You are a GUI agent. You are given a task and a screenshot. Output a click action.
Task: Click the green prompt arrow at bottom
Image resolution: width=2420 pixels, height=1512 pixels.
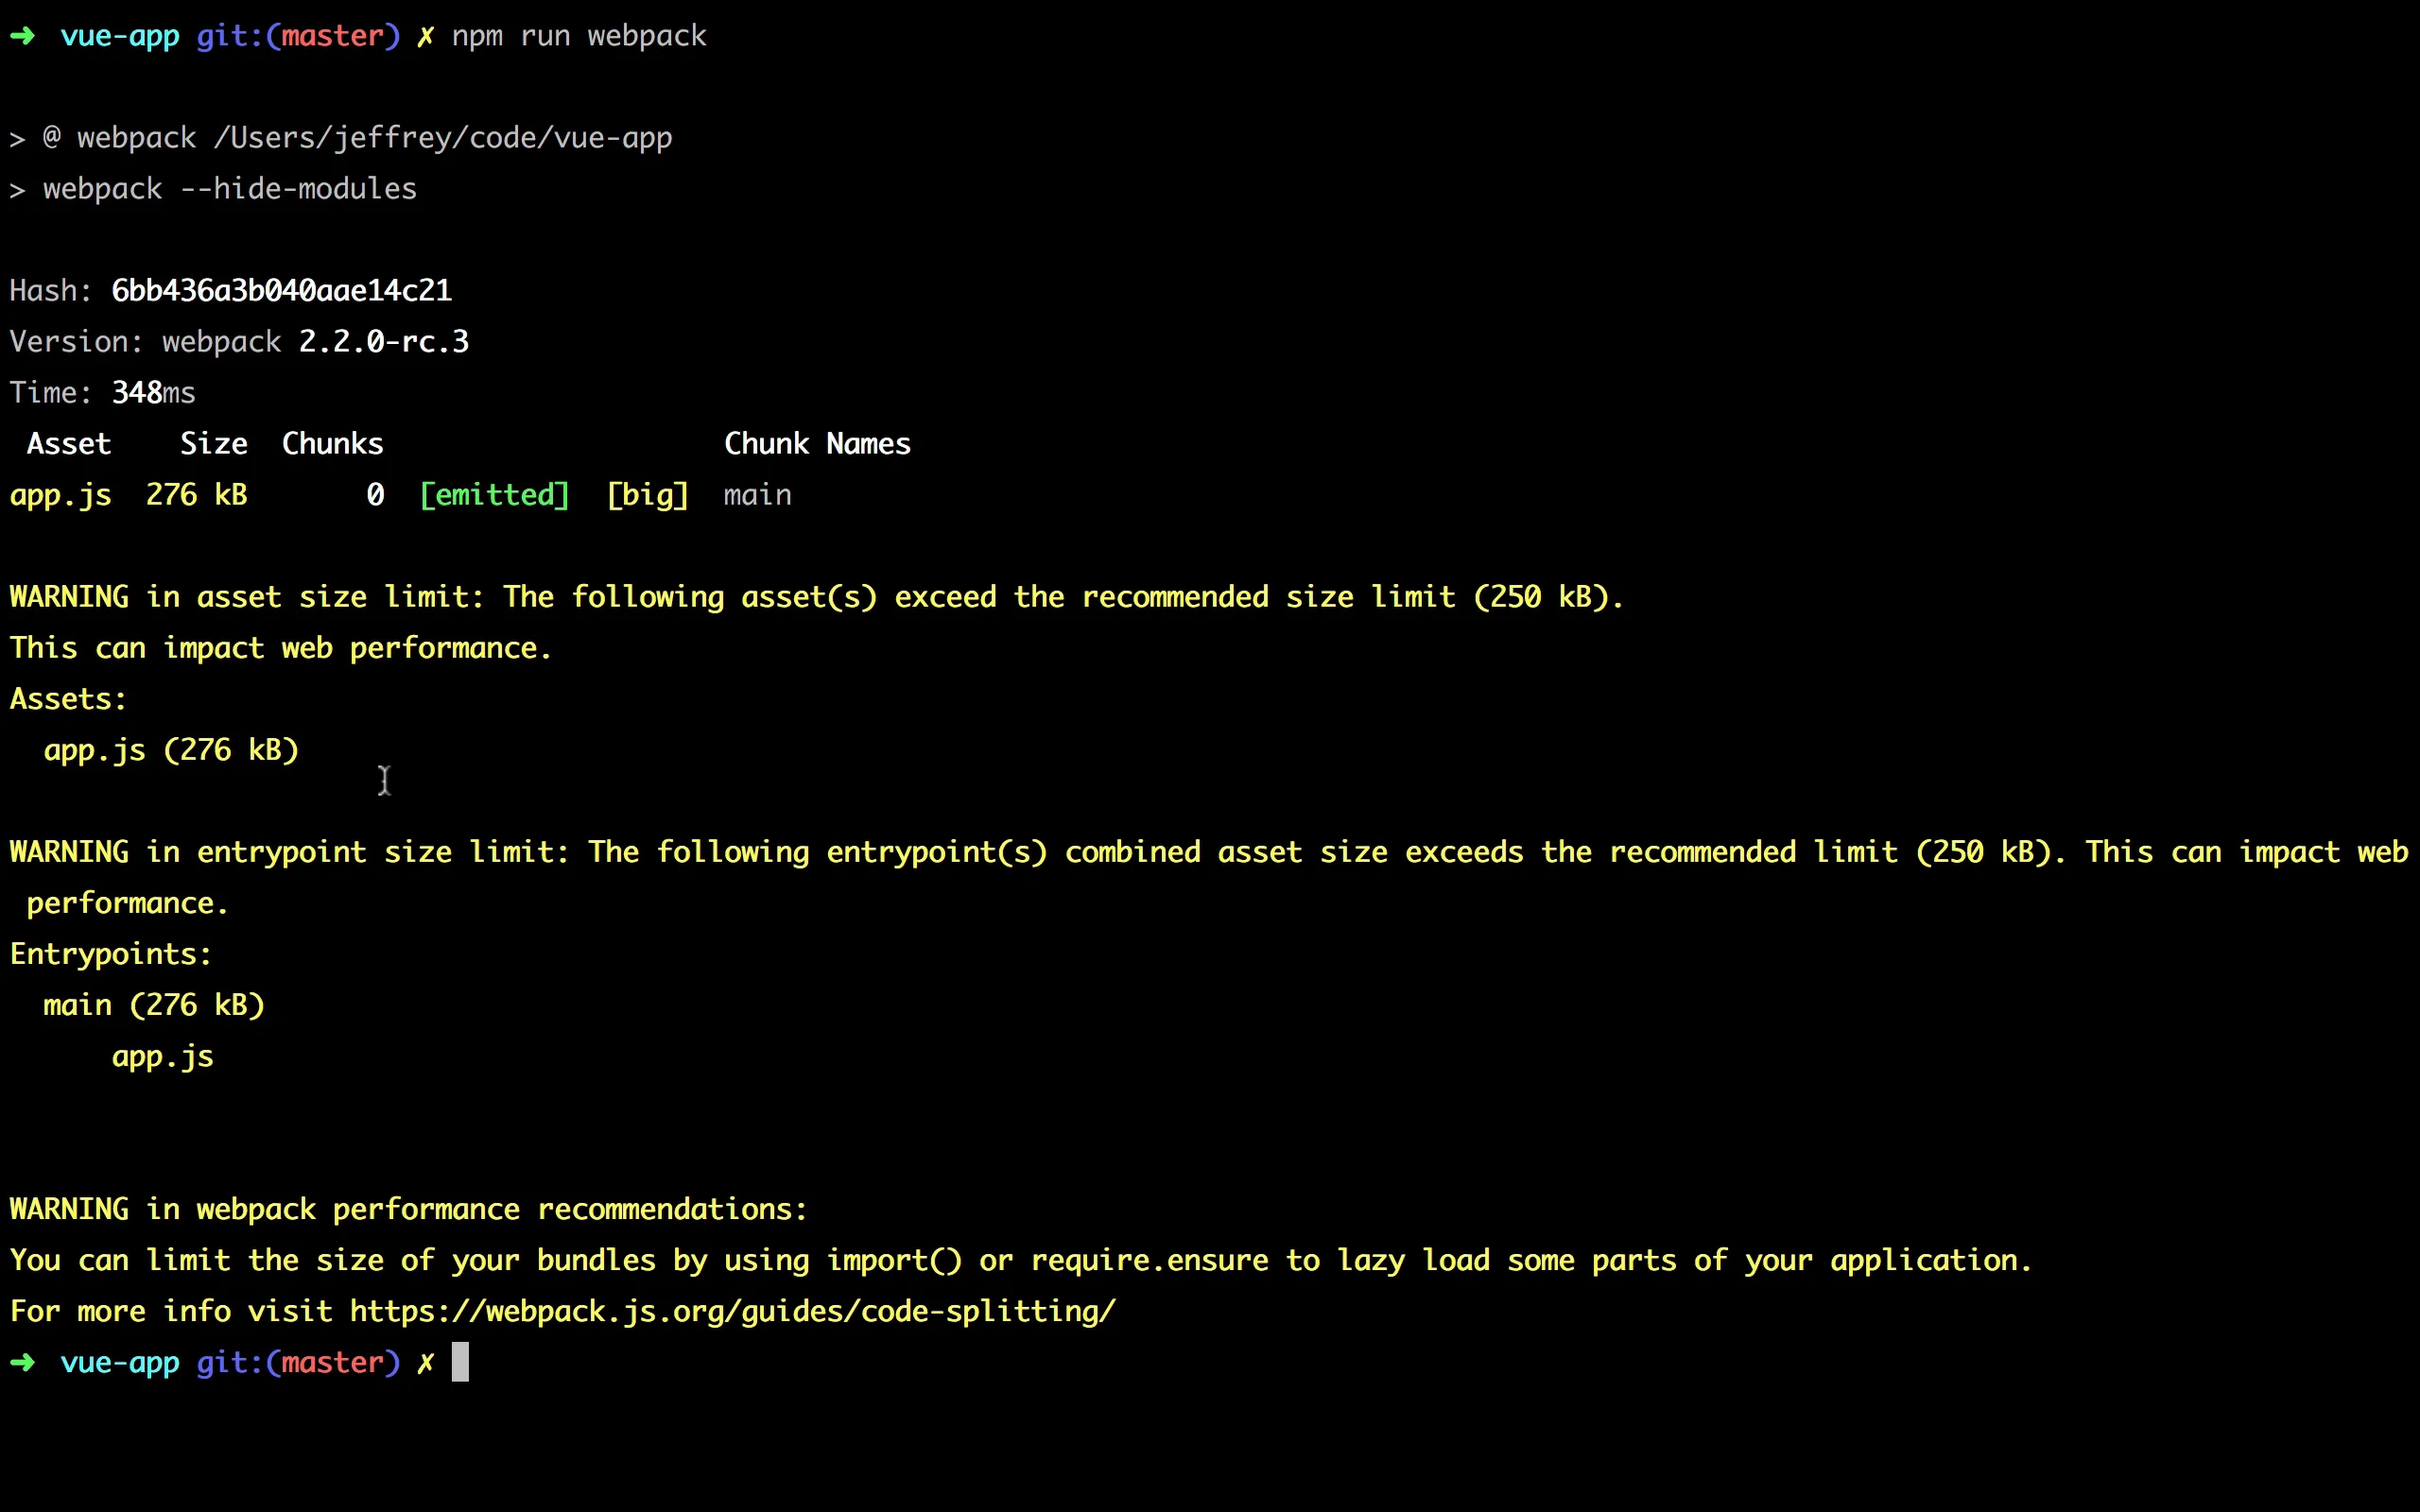23,1362
